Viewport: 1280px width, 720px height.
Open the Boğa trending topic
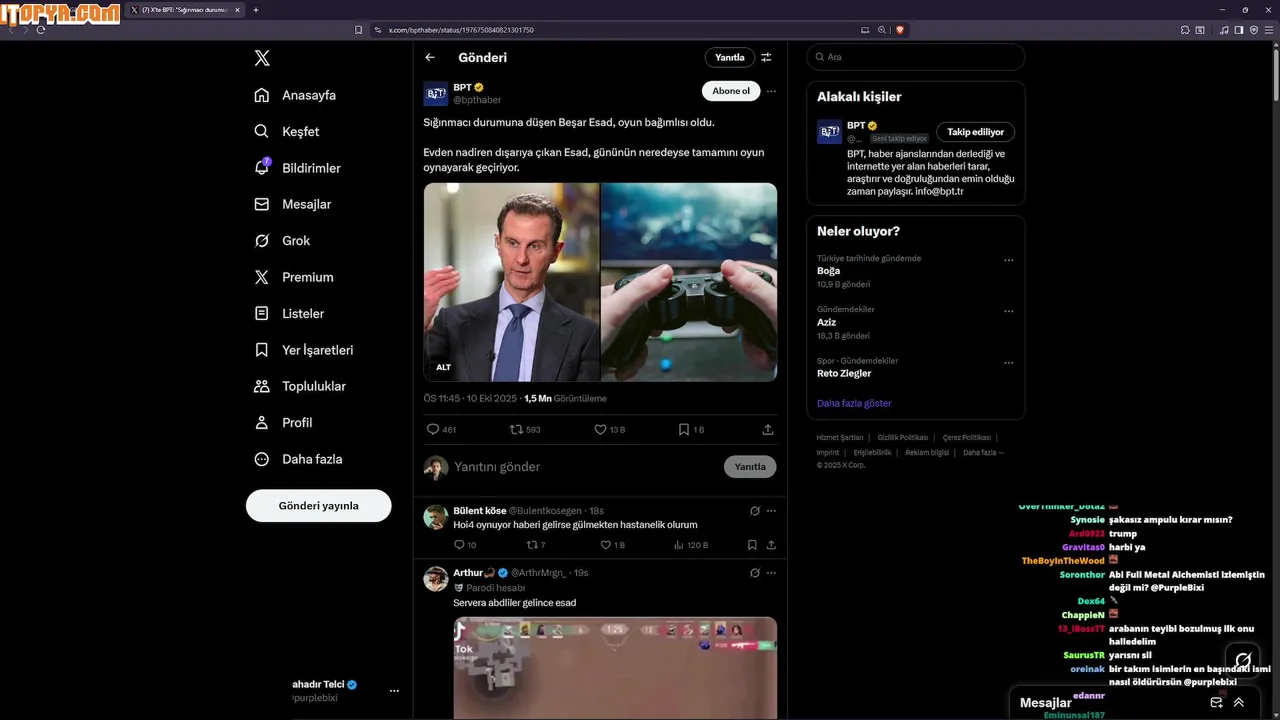coord(829,271)
